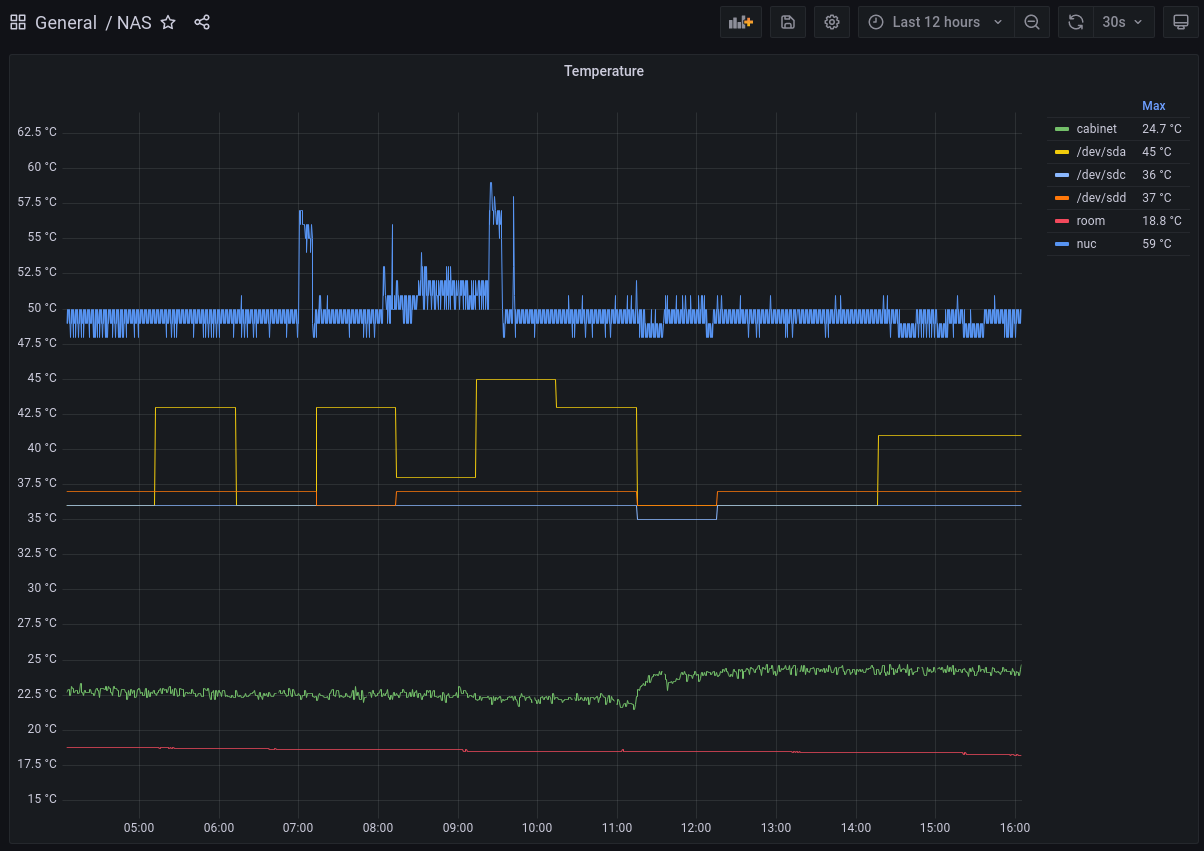Toggle the cabinet series in the legend

[x=1096, y=129]
